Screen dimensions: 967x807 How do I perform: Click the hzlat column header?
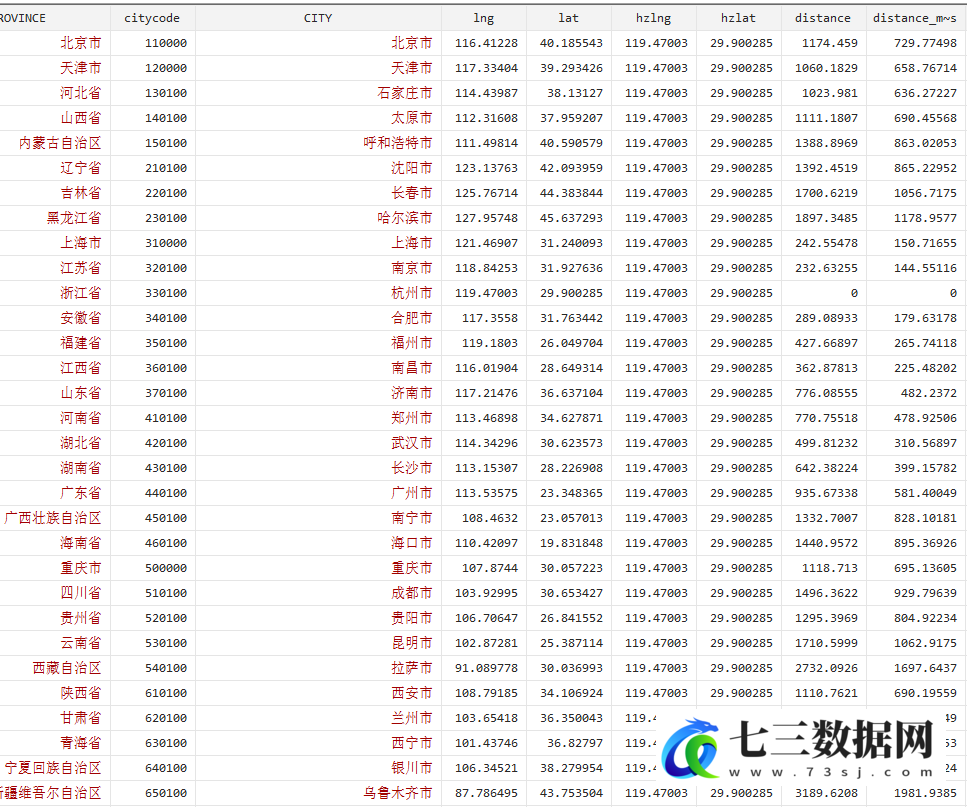[738, 18]
